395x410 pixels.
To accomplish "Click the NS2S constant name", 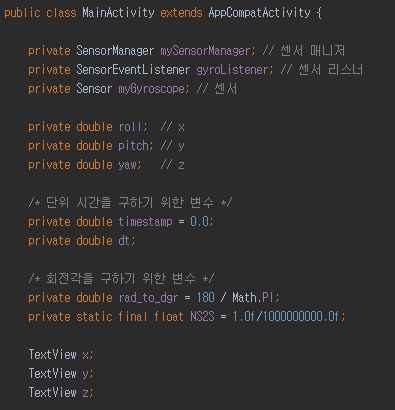I will (202, 316).
